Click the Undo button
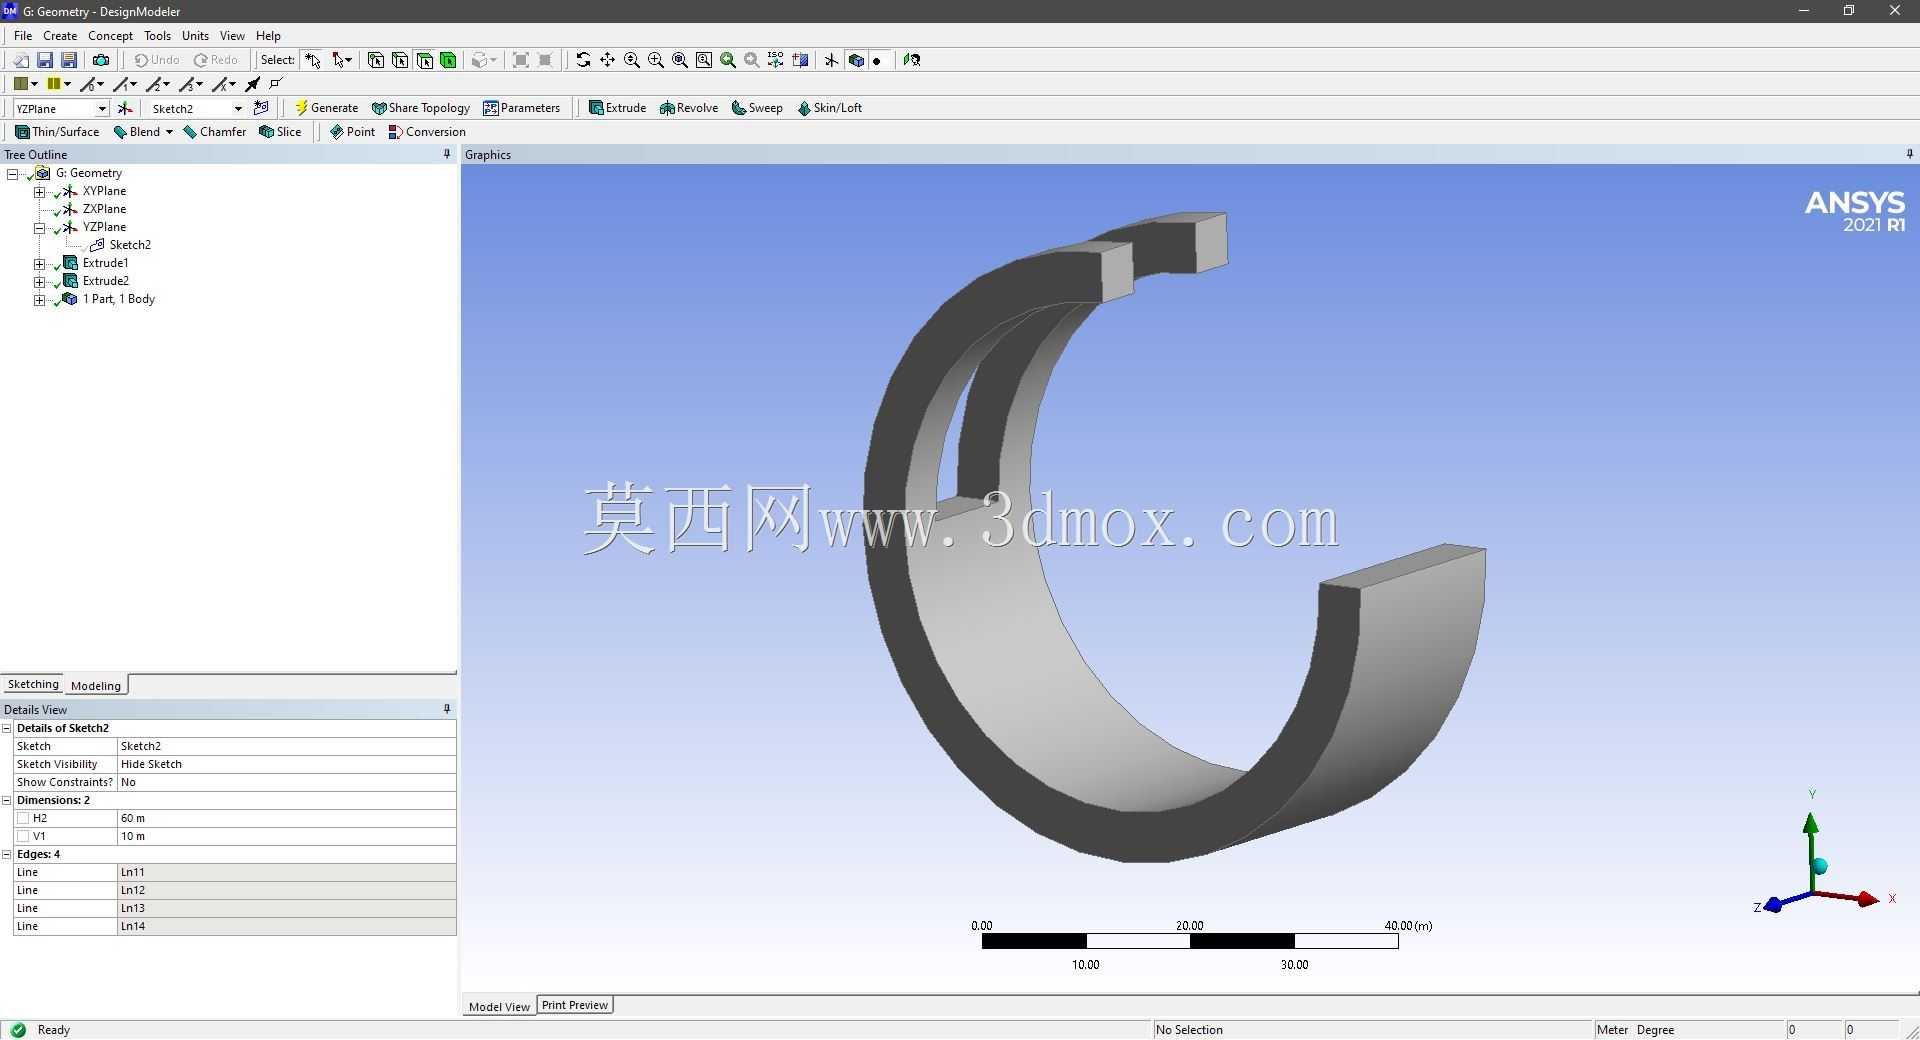The width and height of the screenshot is (1920, 1040). pos(157,60)
